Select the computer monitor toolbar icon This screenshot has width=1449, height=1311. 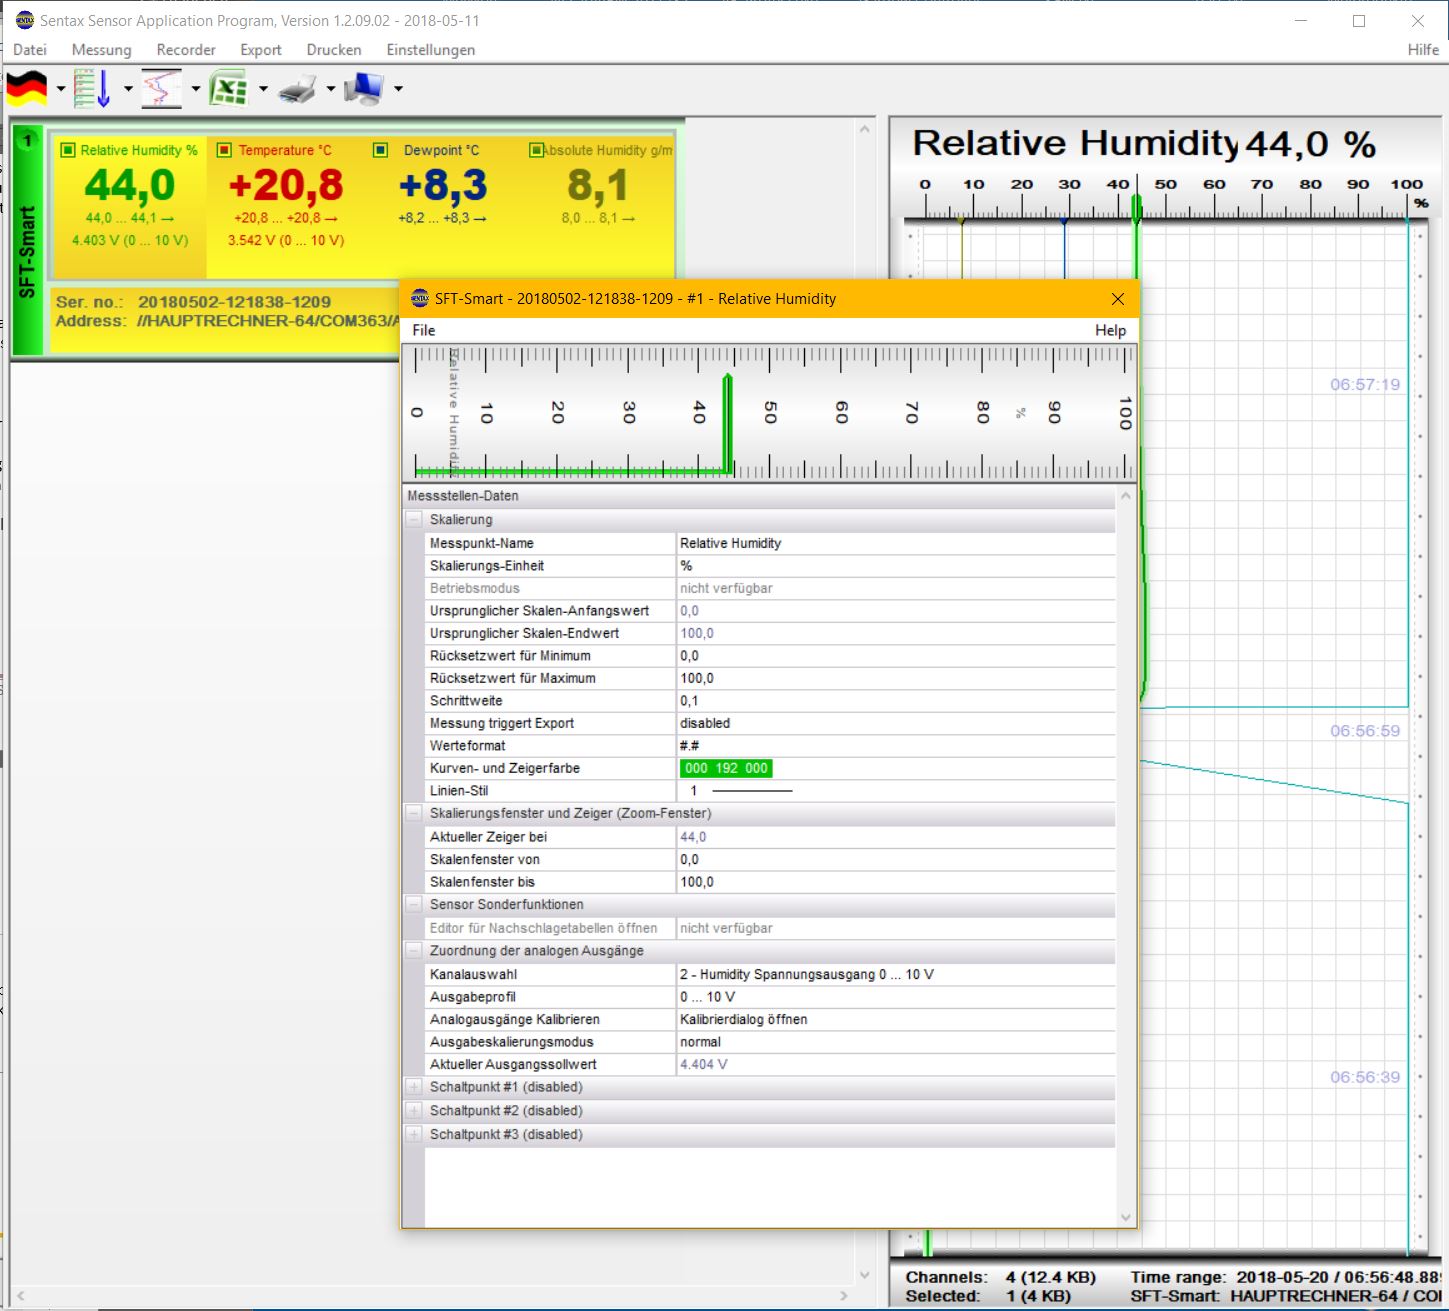(365, 88)
